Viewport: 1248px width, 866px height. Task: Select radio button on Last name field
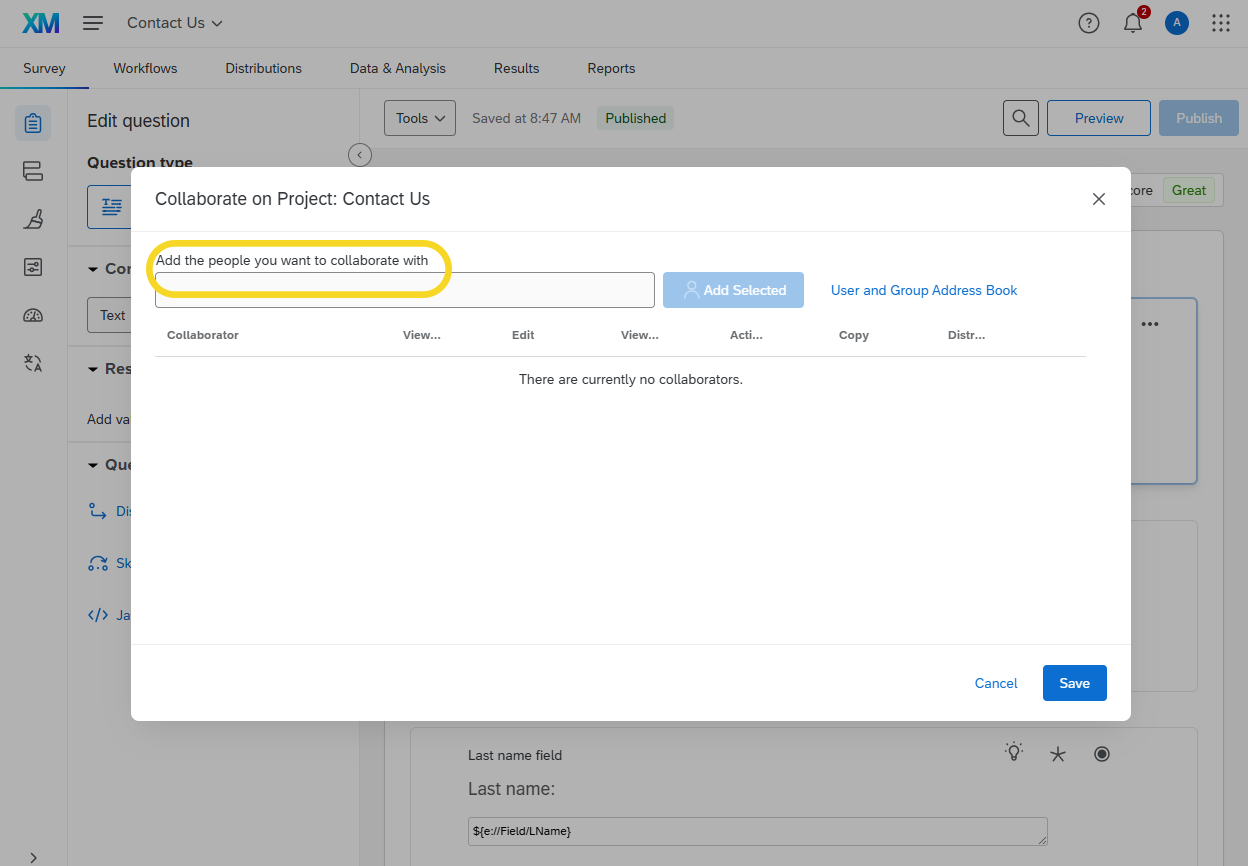point(1102,754)
